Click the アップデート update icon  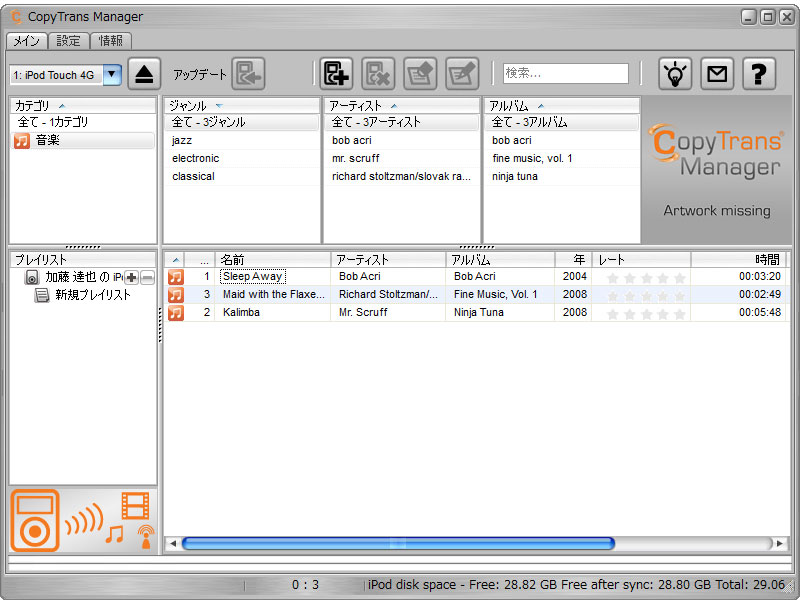pos(247,72)
